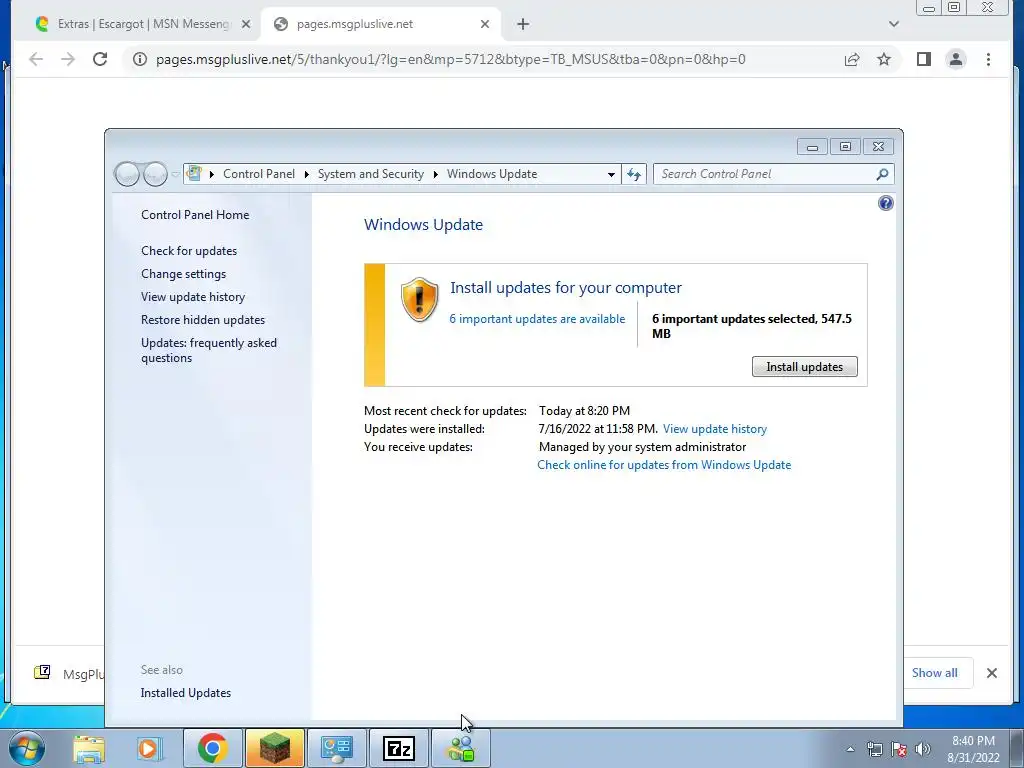Screen dimensions: 1024x768
Task: Open 7-Zip from the taskbar
Action: (399, 748)
